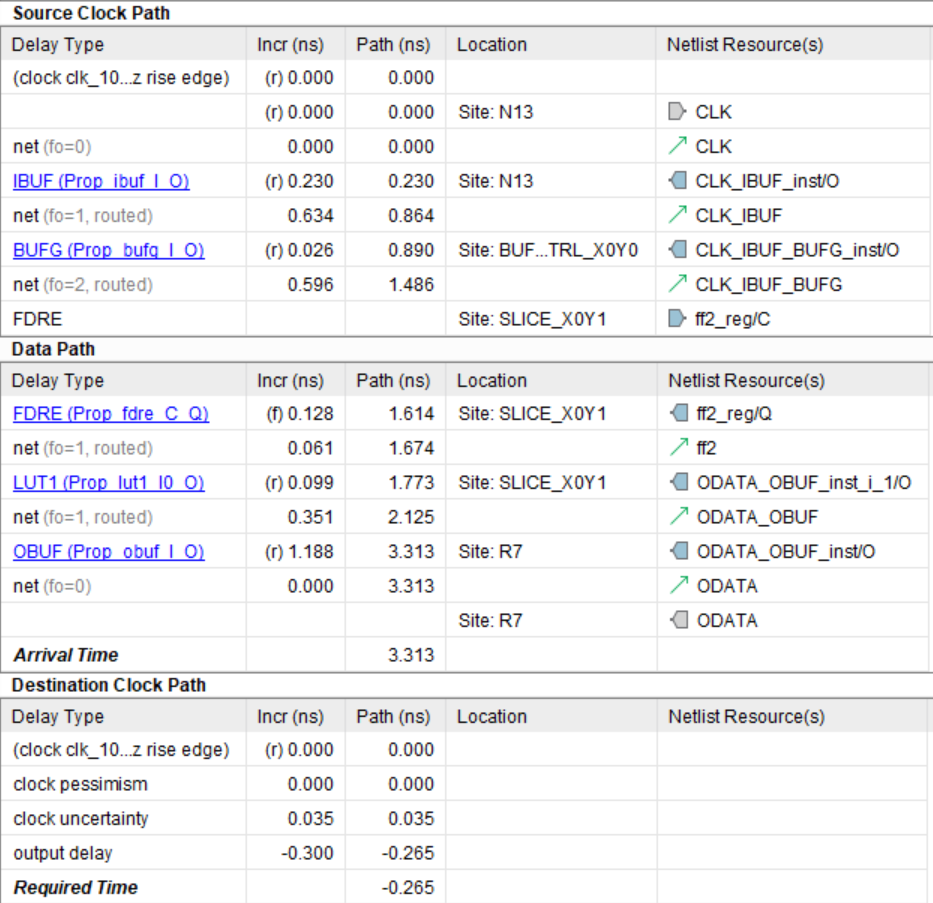Click the net arrow icon beside ODATA_OBUF
The height and width of the screenshot is (903, 933).
(x=678, y=517)
